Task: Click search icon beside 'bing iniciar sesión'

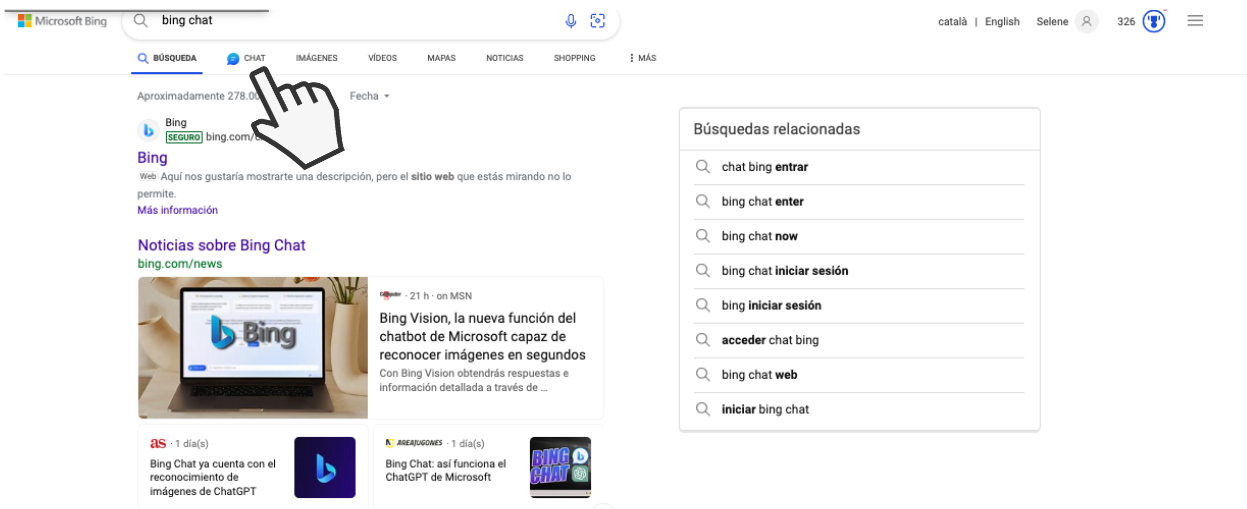Action: tap(703, 305)
